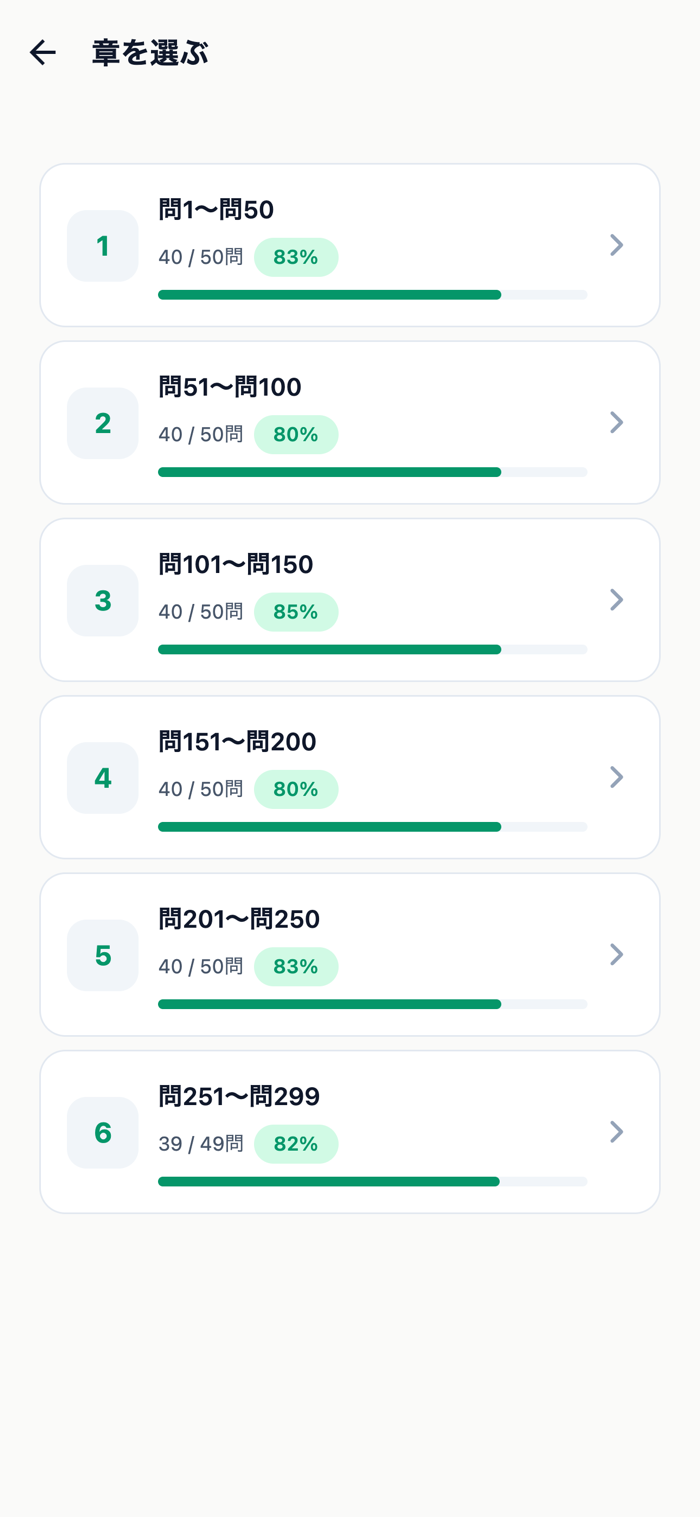
Task: Open chevron for 問1〜問50
Action: pyautogui.click(x=617, y=245)
